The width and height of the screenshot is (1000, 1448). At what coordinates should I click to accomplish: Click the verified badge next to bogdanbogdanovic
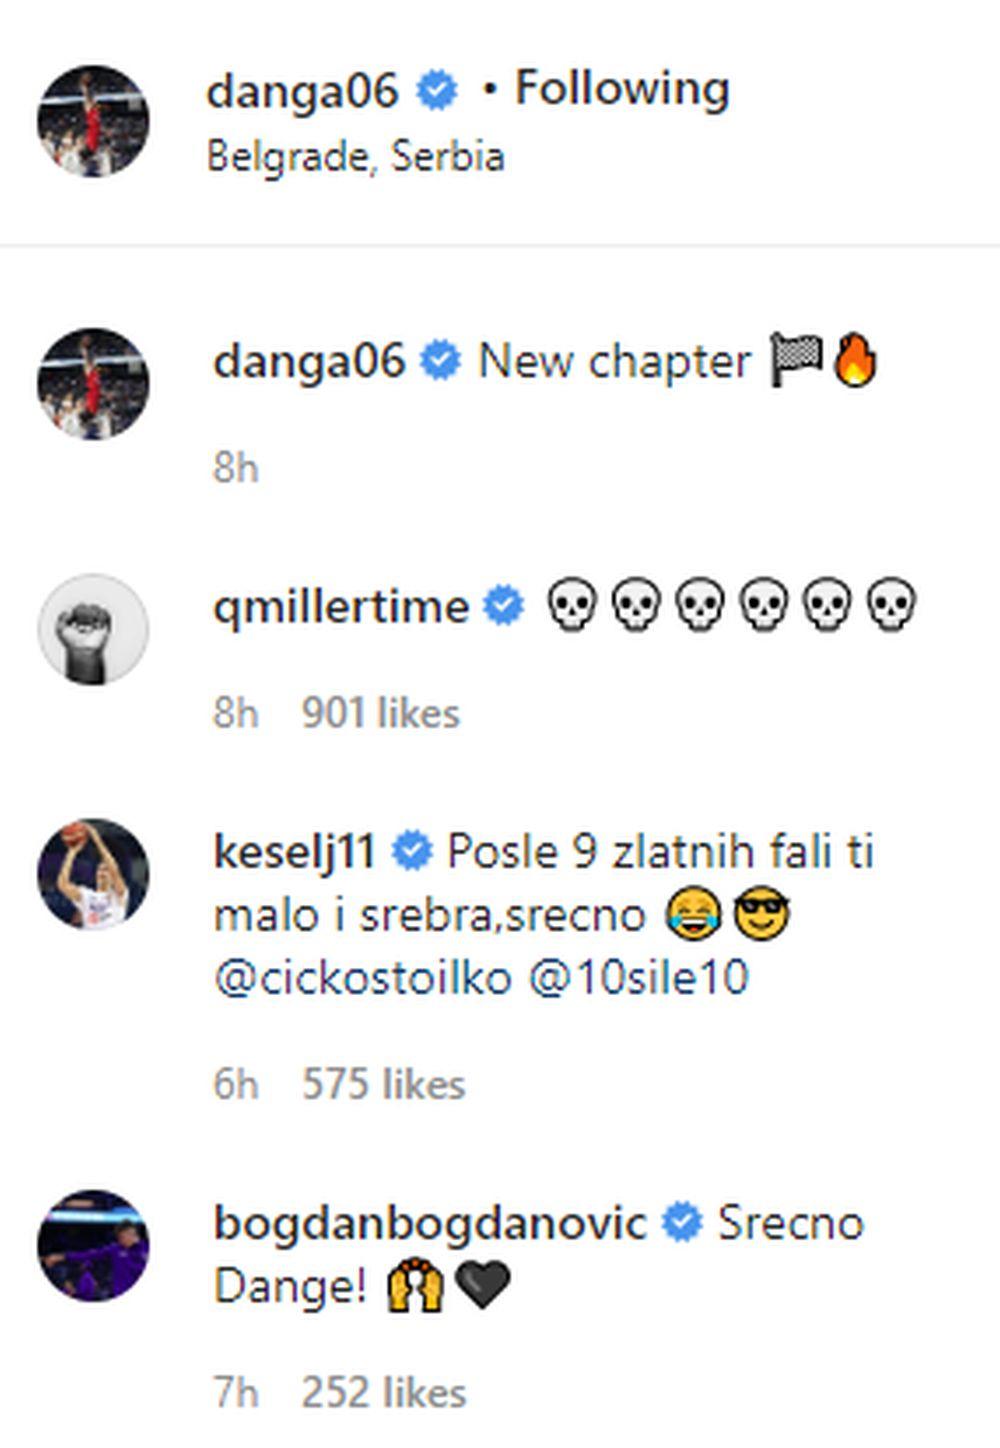(x=683, y=1223)
